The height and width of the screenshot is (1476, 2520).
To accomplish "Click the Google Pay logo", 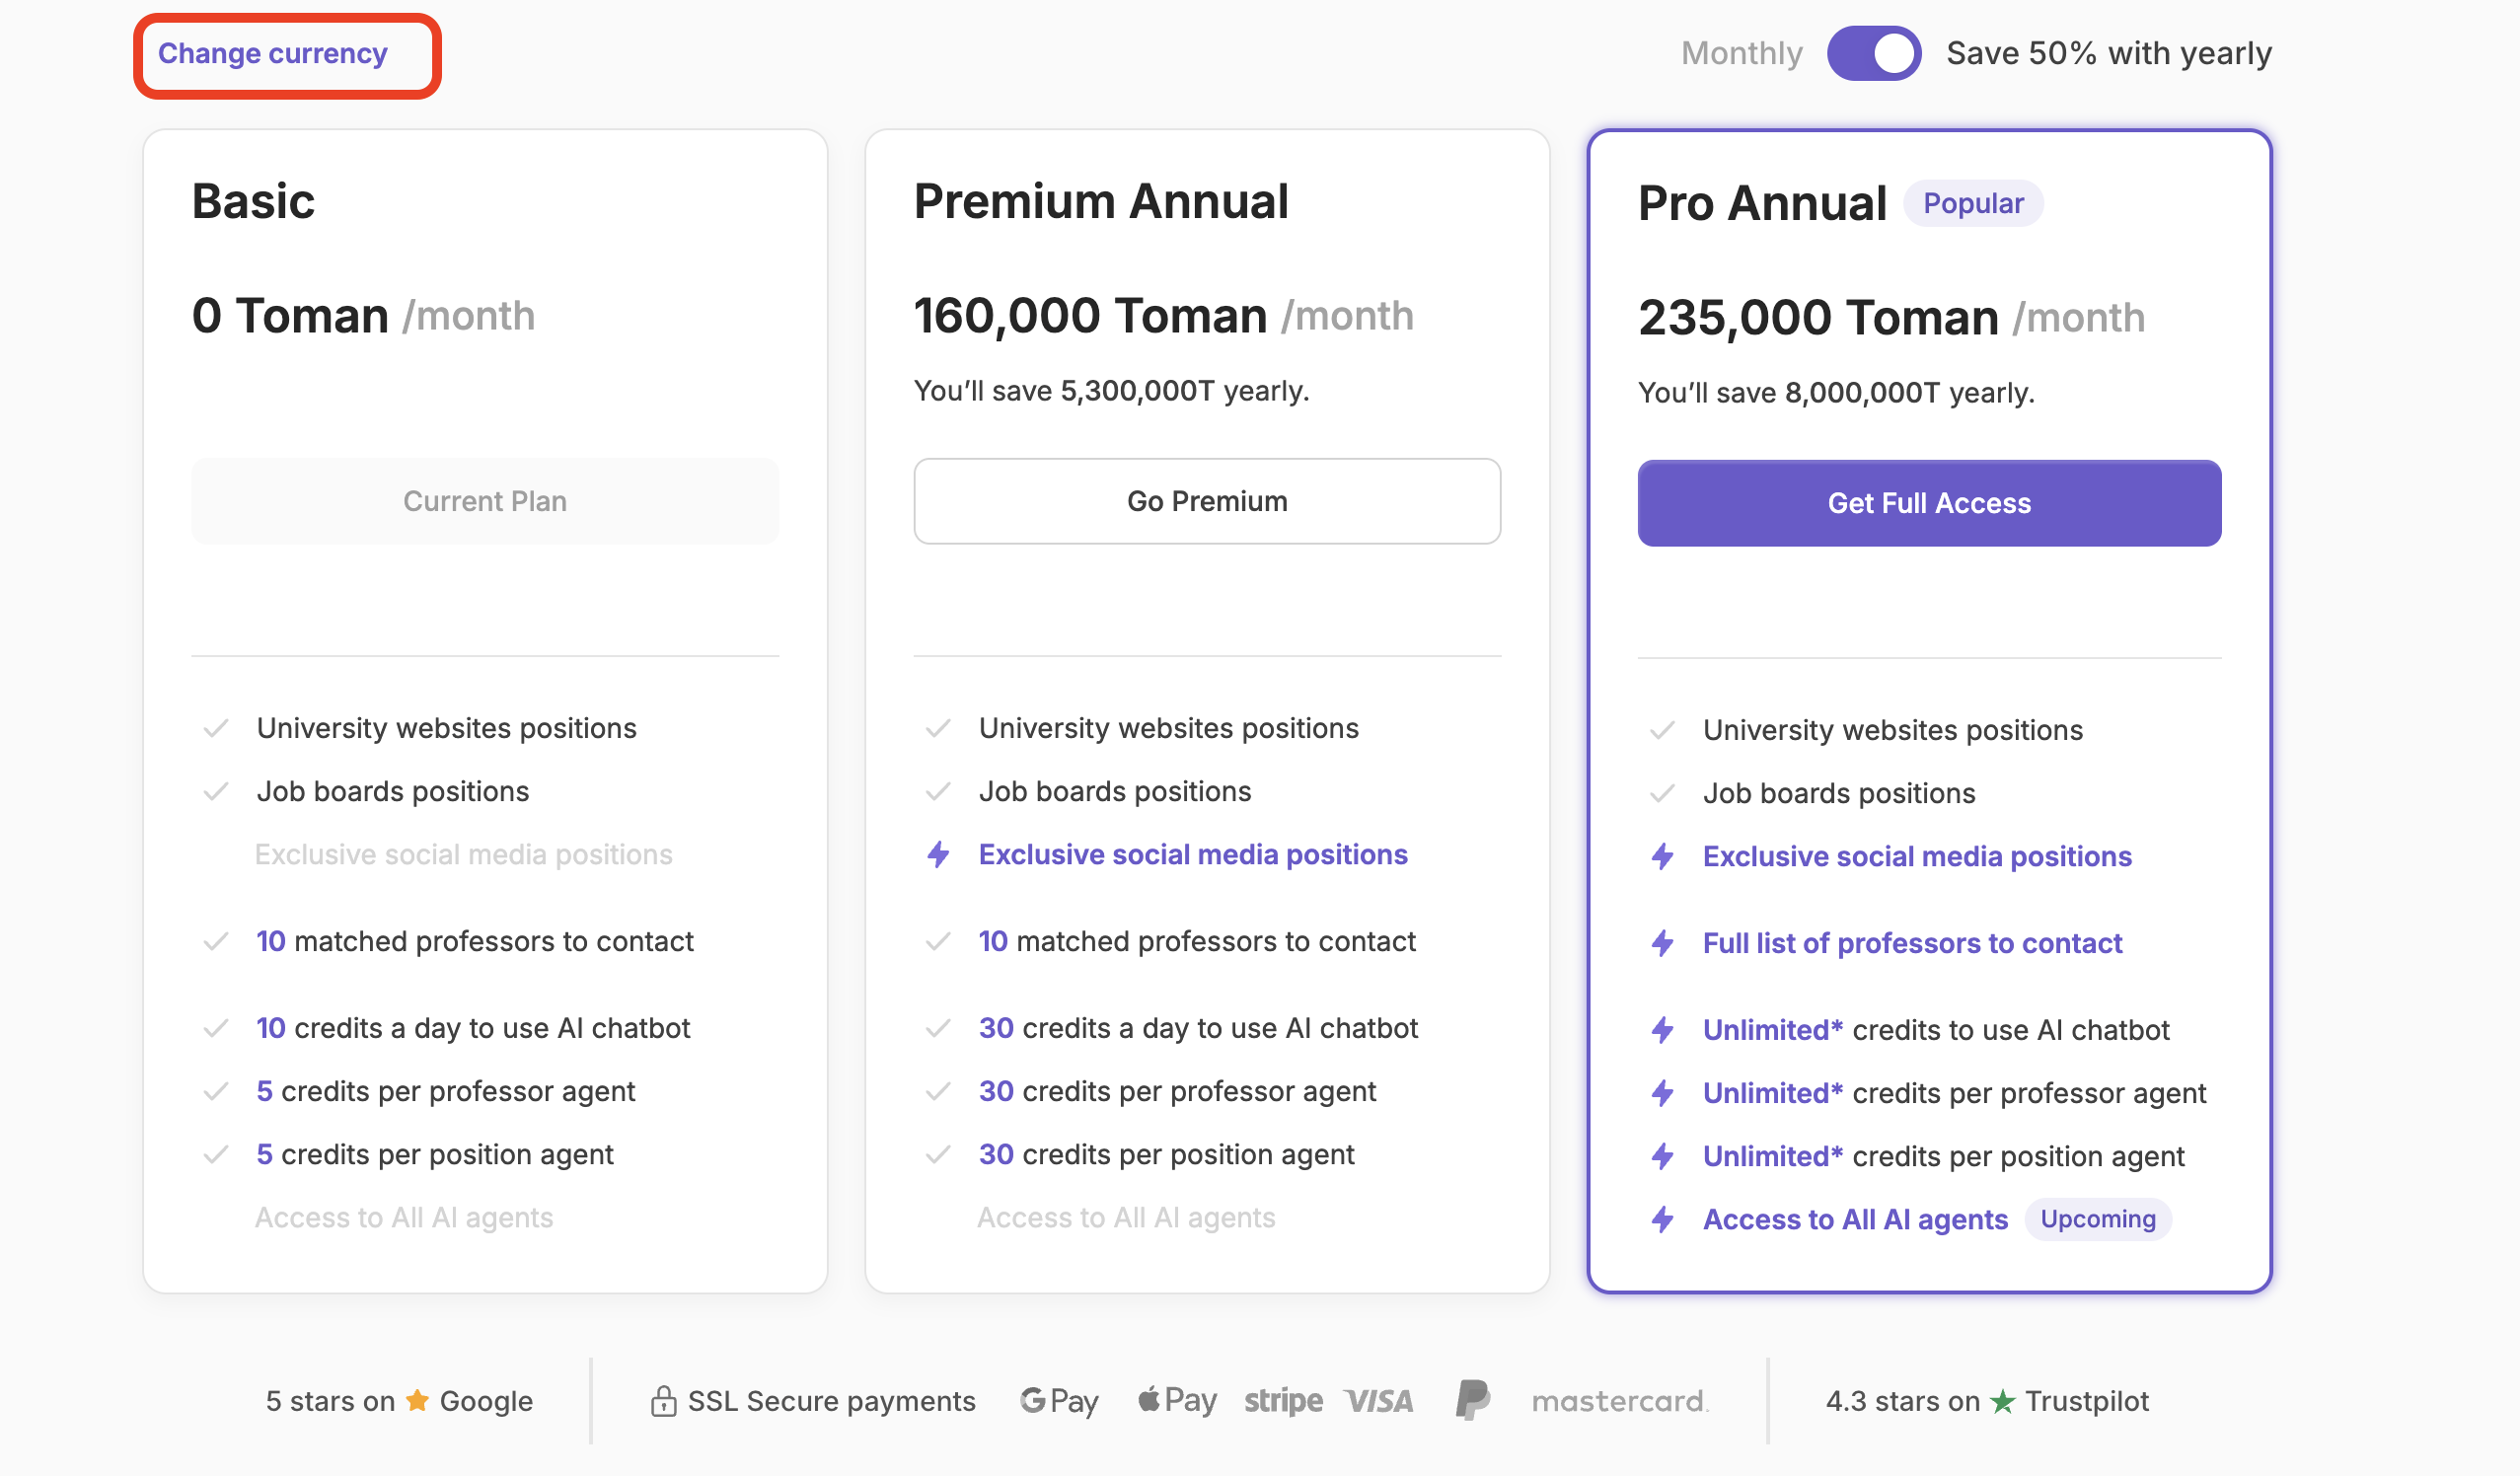I will pos(1059,1401).
